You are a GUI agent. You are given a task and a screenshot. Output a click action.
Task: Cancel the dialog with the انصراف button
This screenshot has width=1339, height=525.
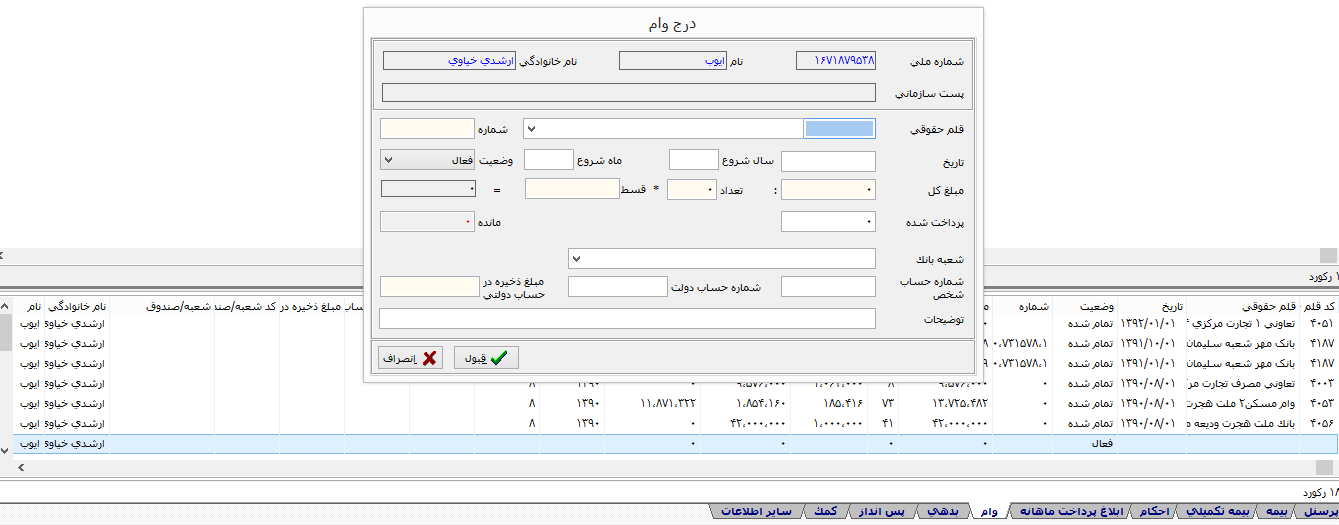point(410,358)
